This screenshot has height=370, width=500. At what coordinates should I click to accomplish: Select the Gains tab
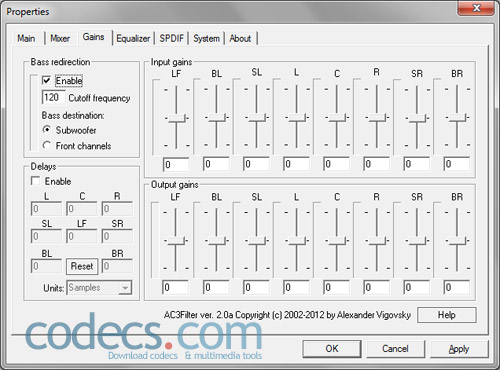pos(94,37)
